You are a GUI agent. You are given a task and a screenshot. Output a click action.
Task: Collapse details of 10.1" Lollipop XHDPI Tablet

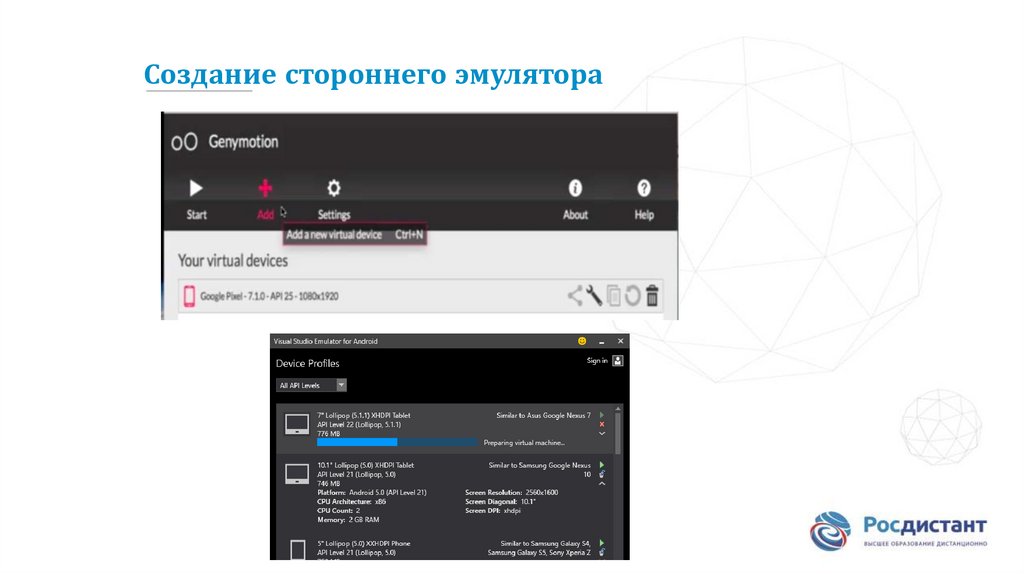pyautogui.click(x=601, y=484)
